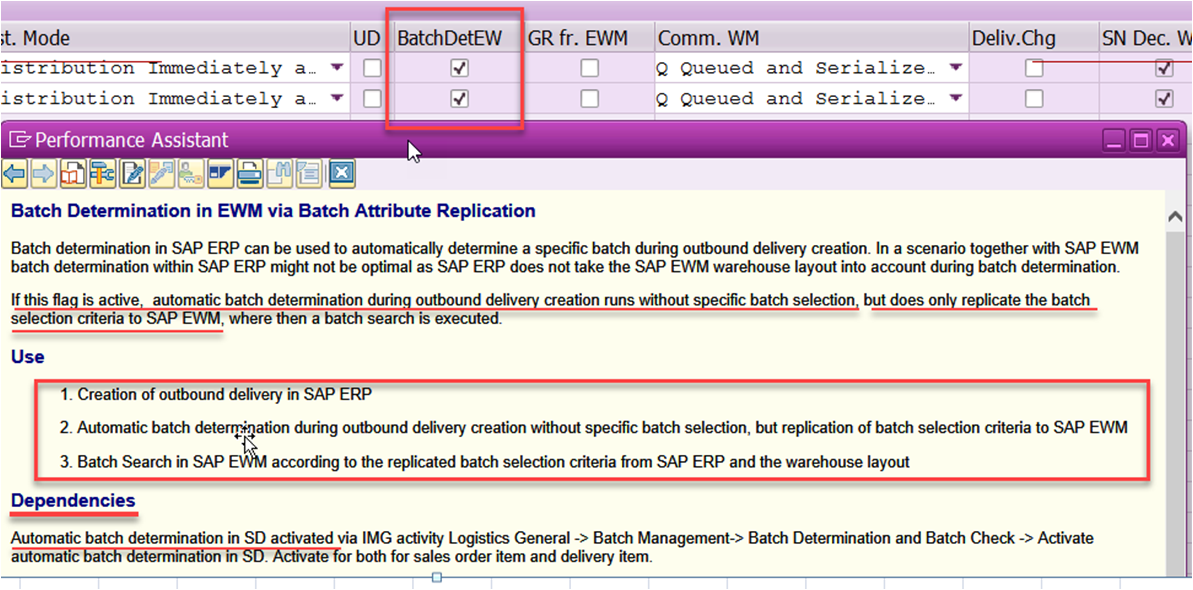Viewport: 1193px width, 590px height.
Task: Toggle Deliv.Chg checkbox in first row
Action: (1034, 69)
